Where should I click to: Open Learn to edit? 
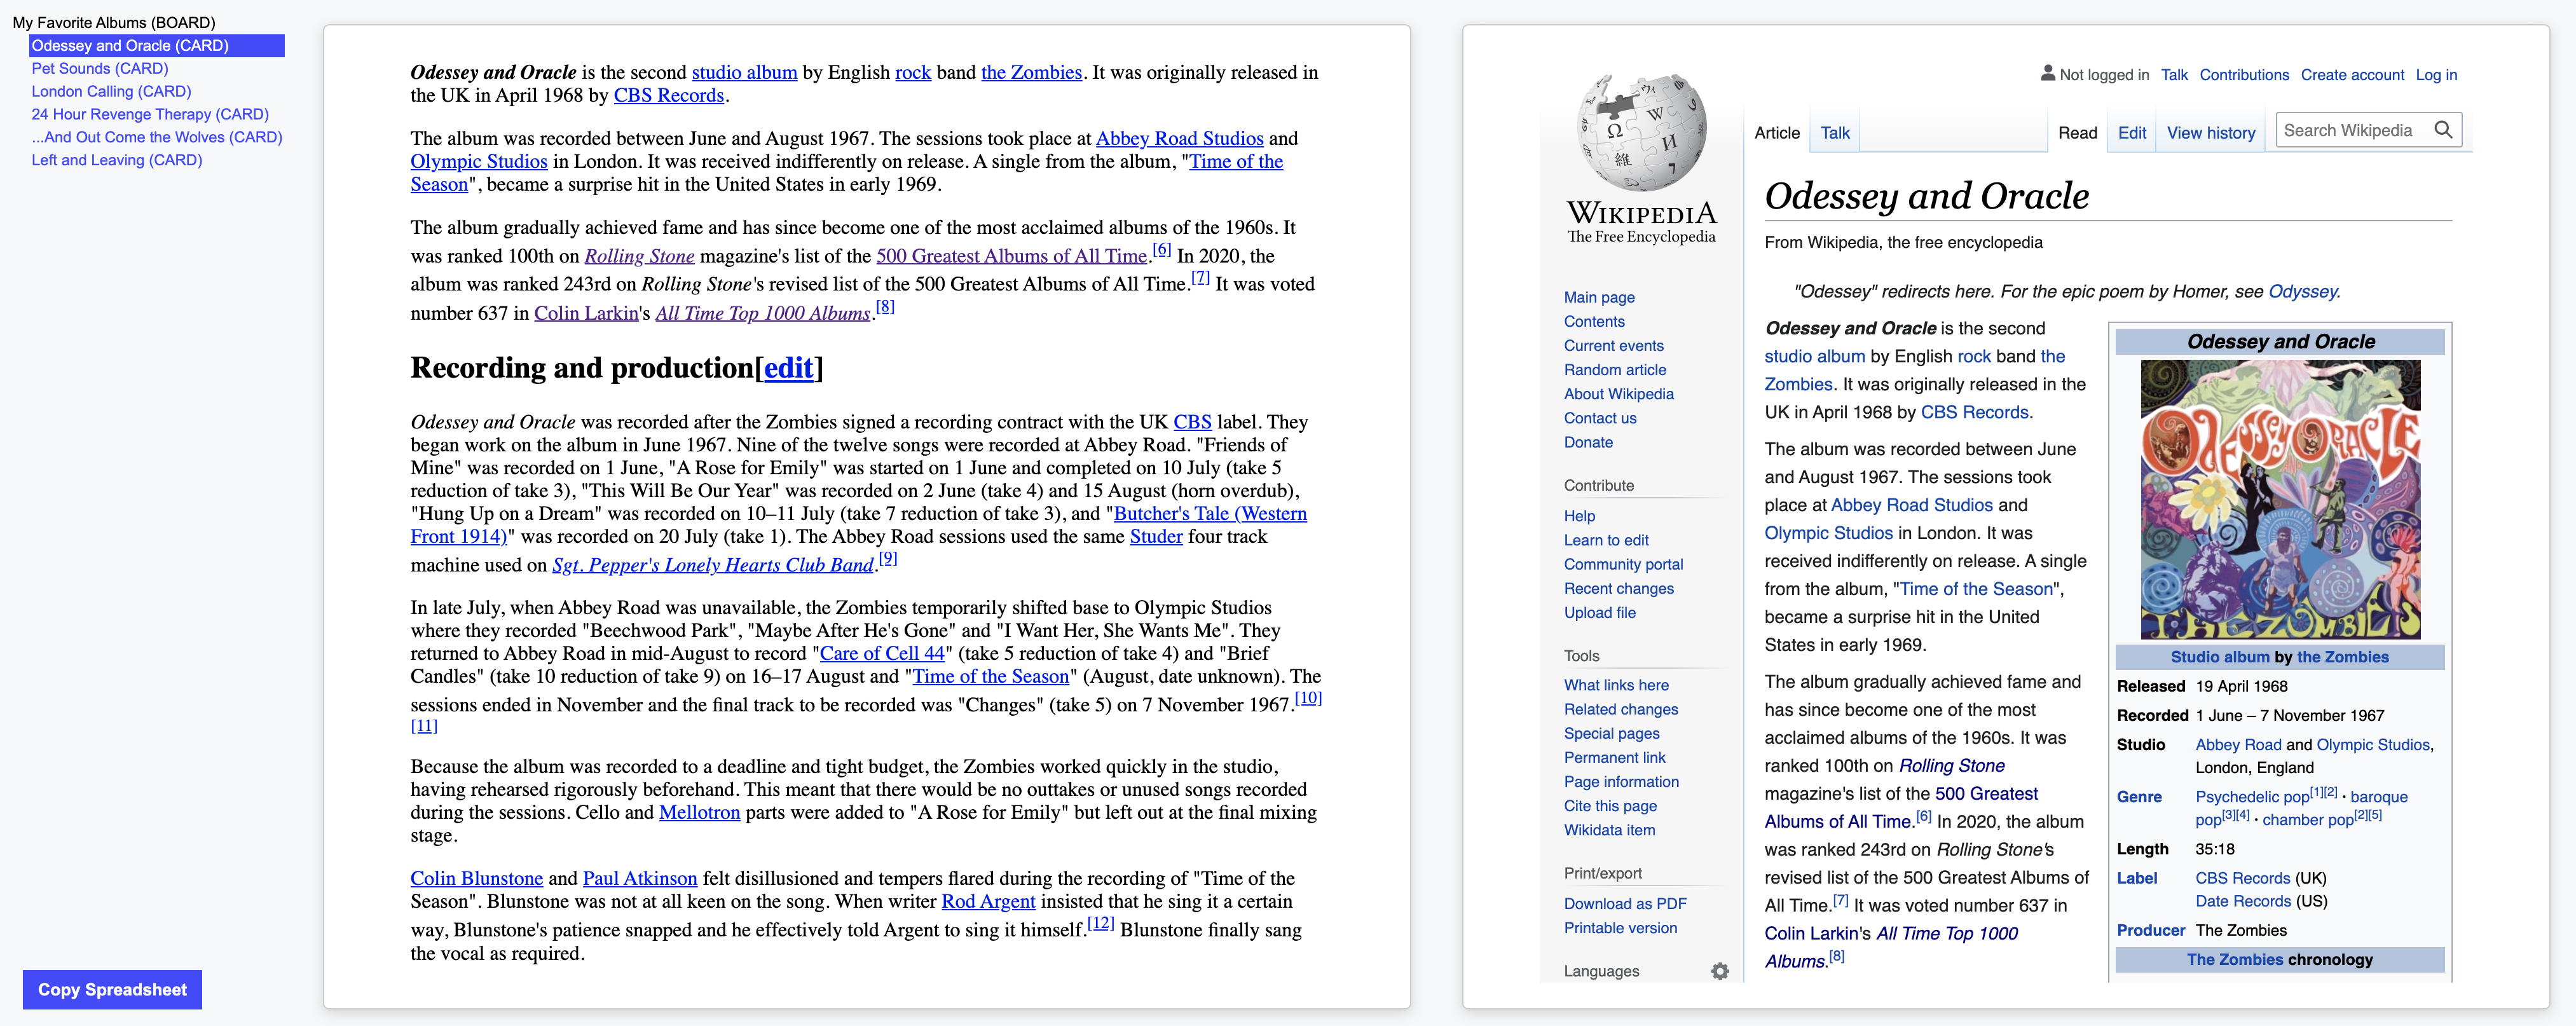[1605, 540]
